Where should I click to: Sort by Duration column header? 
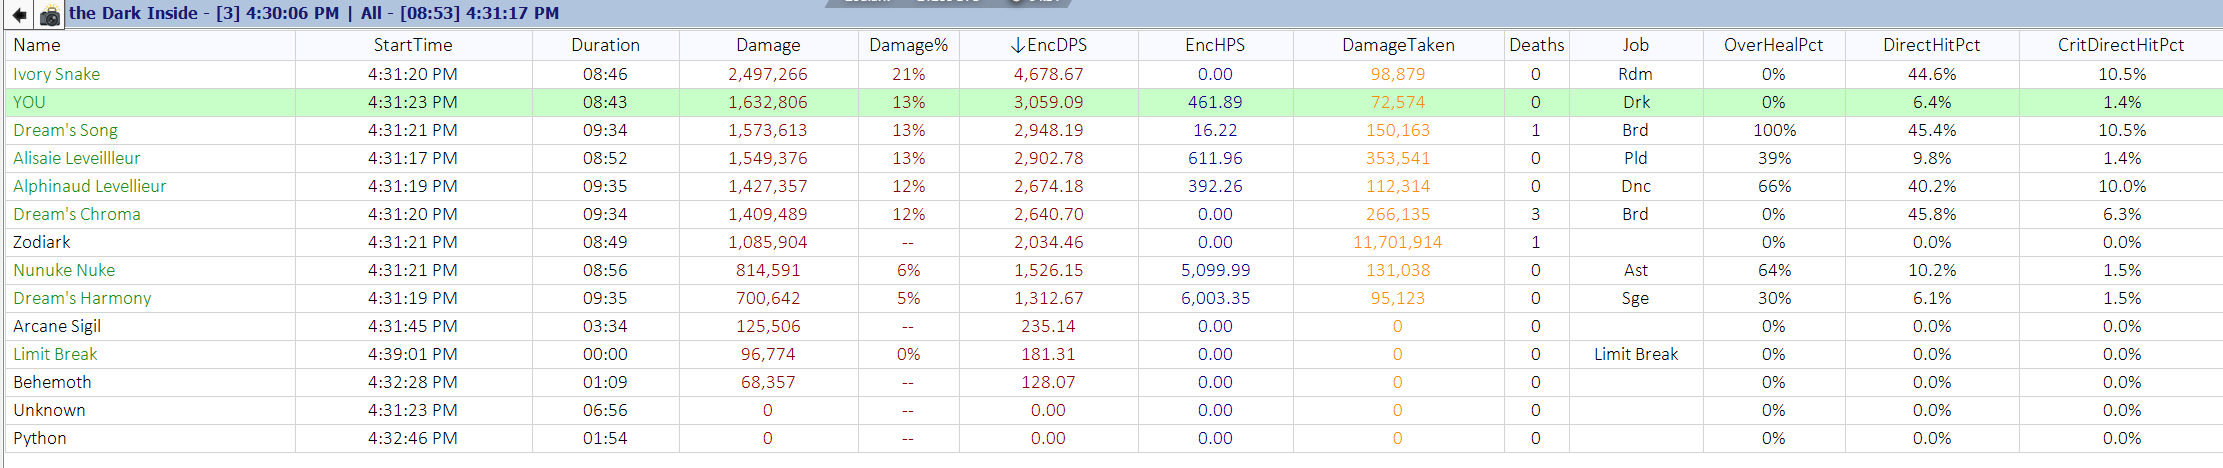pos(605,45)
